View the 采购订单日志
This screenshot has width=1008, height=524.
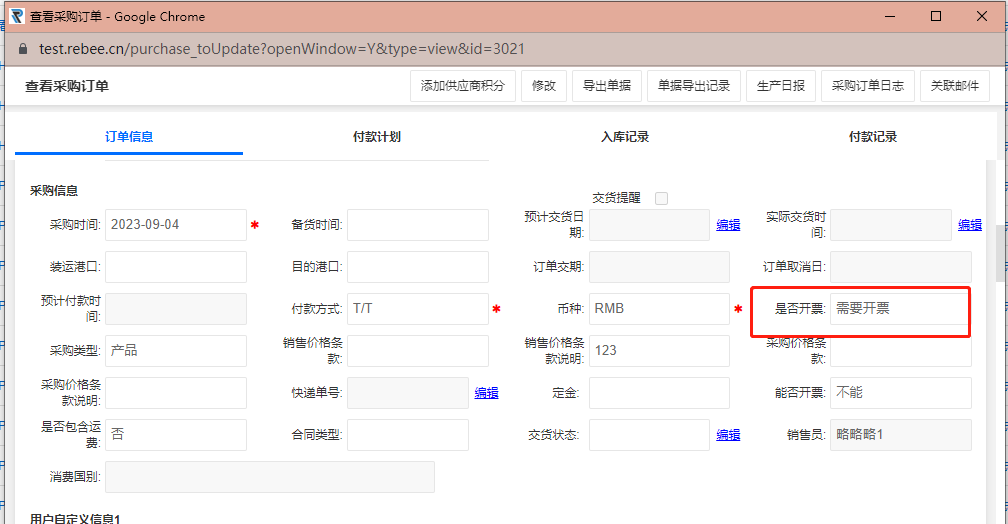coord(868,86)
